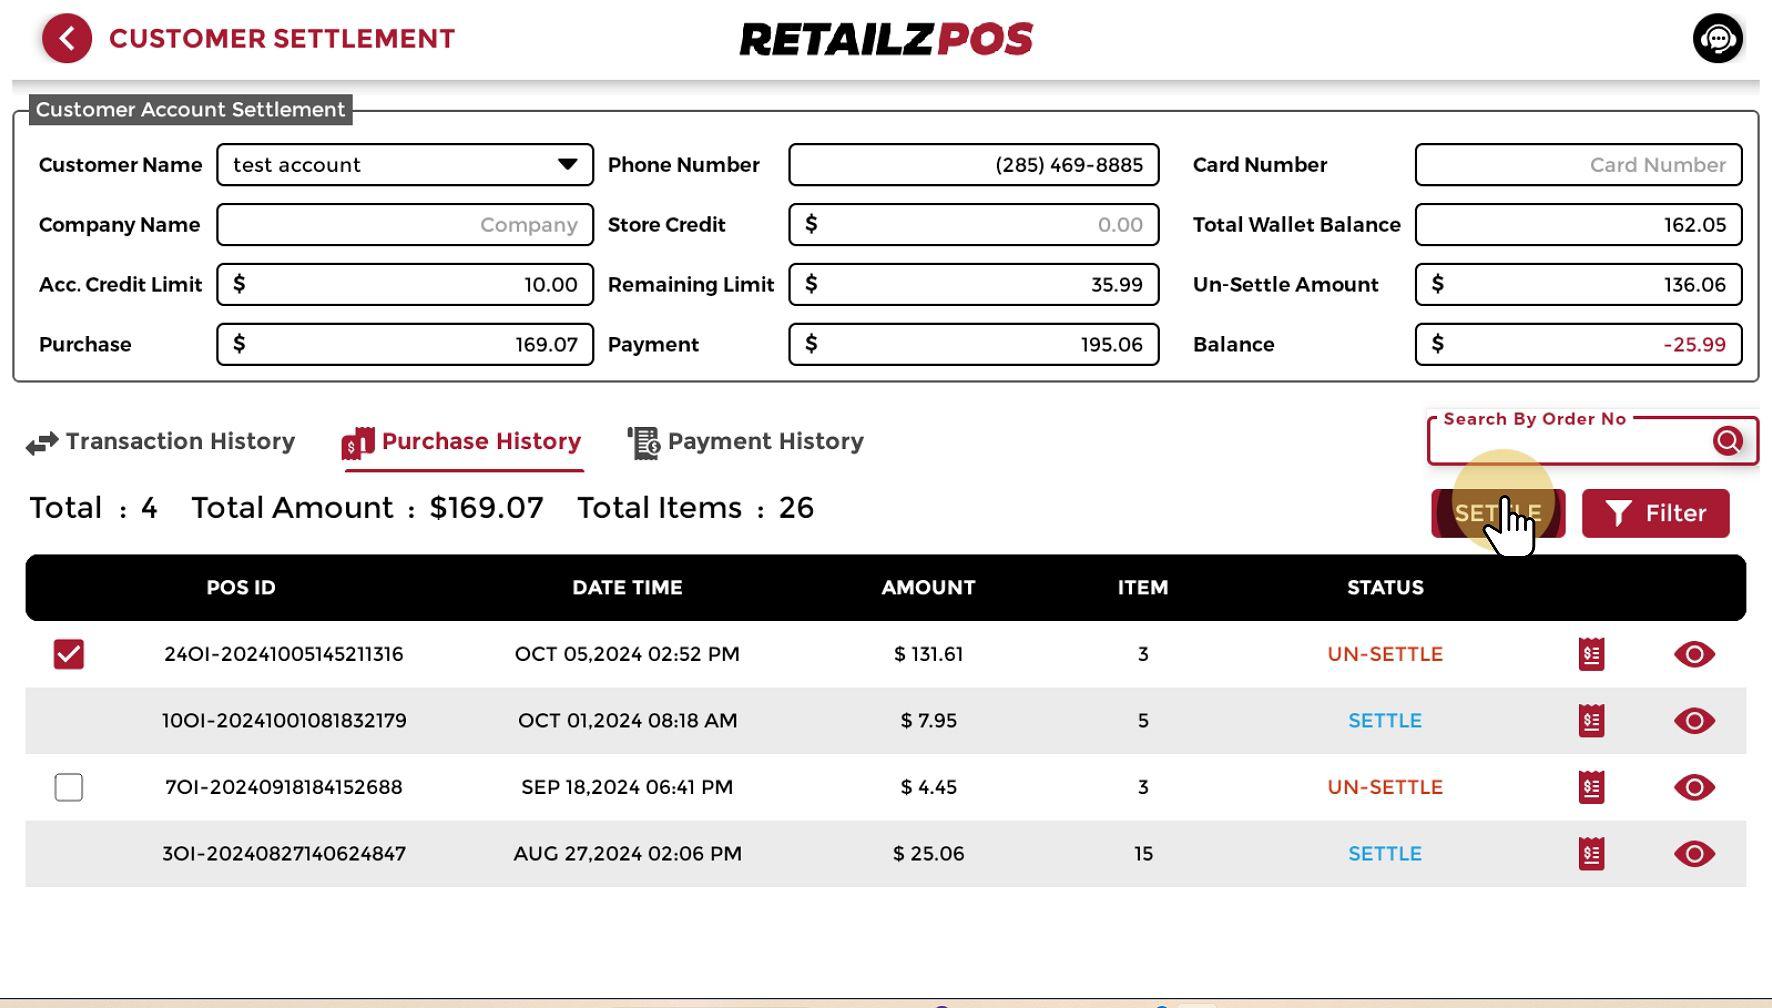Image resolution: width=1772 pixels, height=1008 pixels.
Task: Uncheck the $131.61 order checkbox
Action: click(69, 654)
